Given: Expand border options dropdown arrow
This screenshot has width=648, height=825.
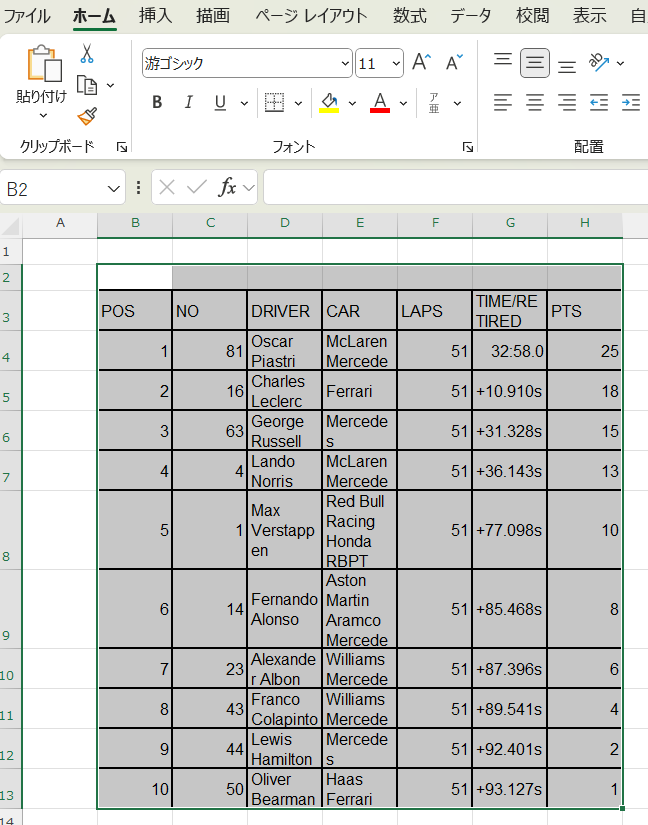Looking at the screenshot, I should pos(298,103).
